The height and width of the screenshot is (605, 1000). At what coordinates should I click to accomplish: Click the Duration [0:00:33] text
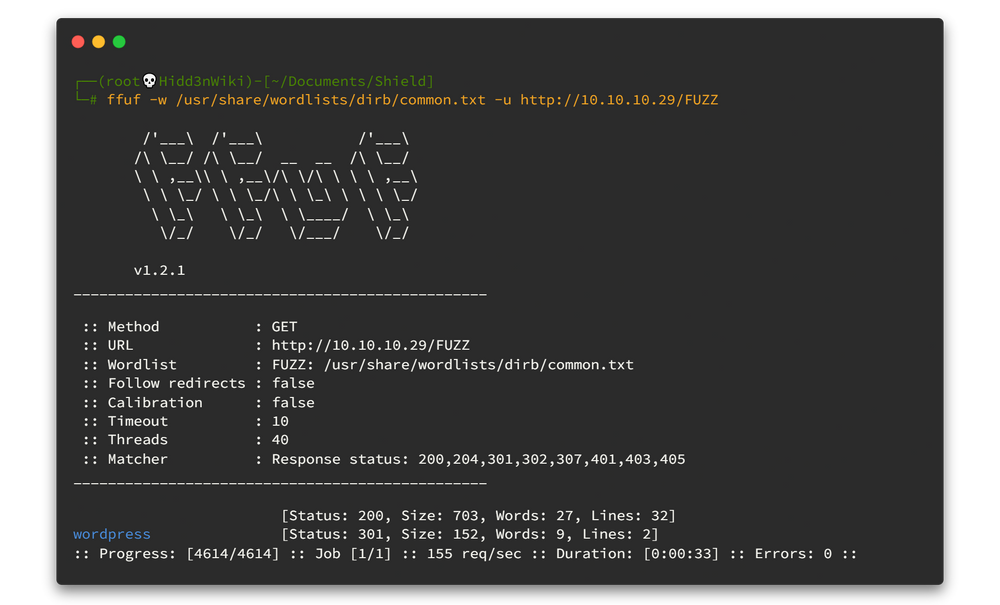click(x=637, y=553)
